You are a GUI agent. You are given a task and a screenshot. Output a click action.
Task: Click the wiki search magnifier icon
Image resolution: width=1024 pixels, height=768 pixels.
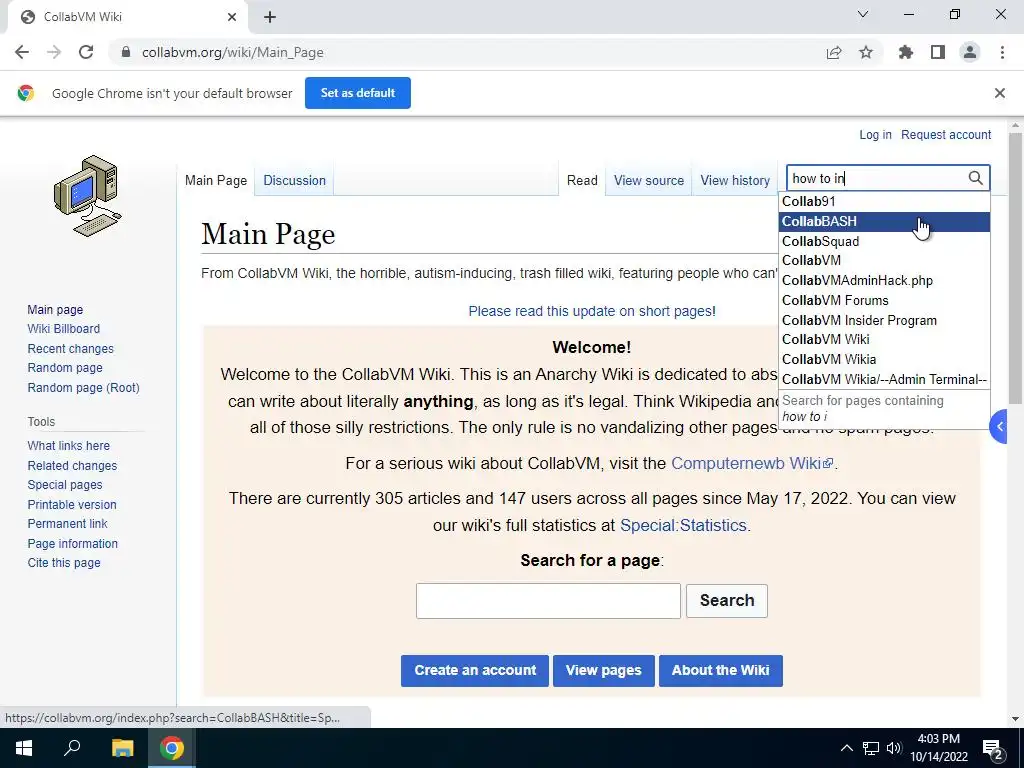click(976, 178)
